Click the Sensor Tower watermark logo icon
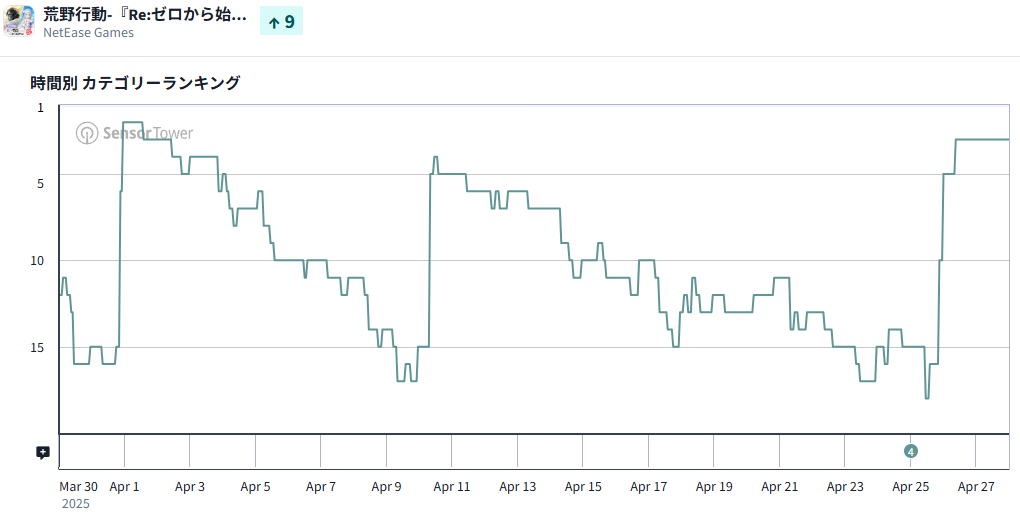This screenshot has height=517, width=1020. (x=87, y=133)
